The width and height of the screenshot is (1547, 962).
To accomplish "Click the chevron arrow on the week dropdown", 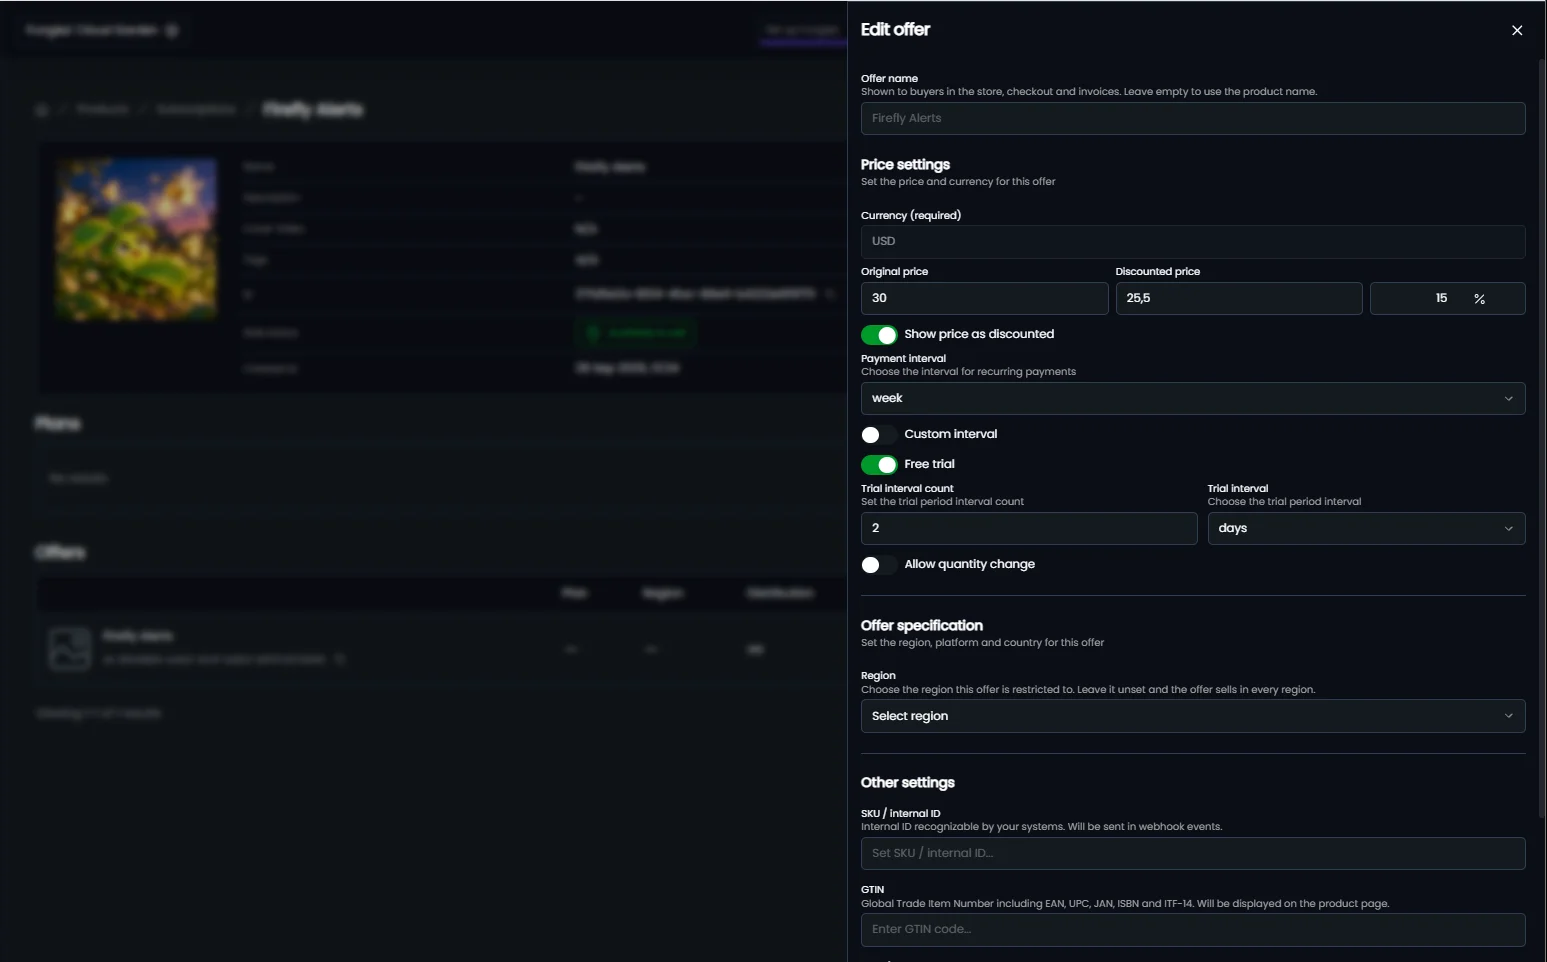I will 1508,398.
